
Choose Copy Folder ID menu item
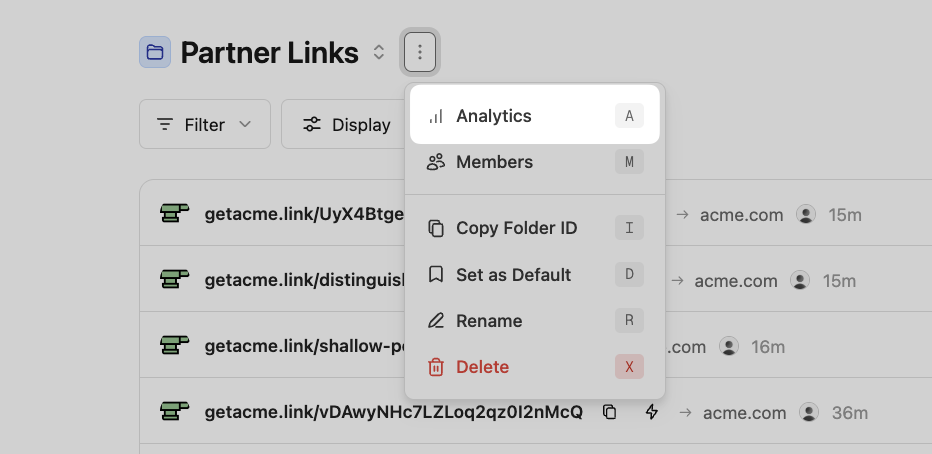click(x=535, y=228)
